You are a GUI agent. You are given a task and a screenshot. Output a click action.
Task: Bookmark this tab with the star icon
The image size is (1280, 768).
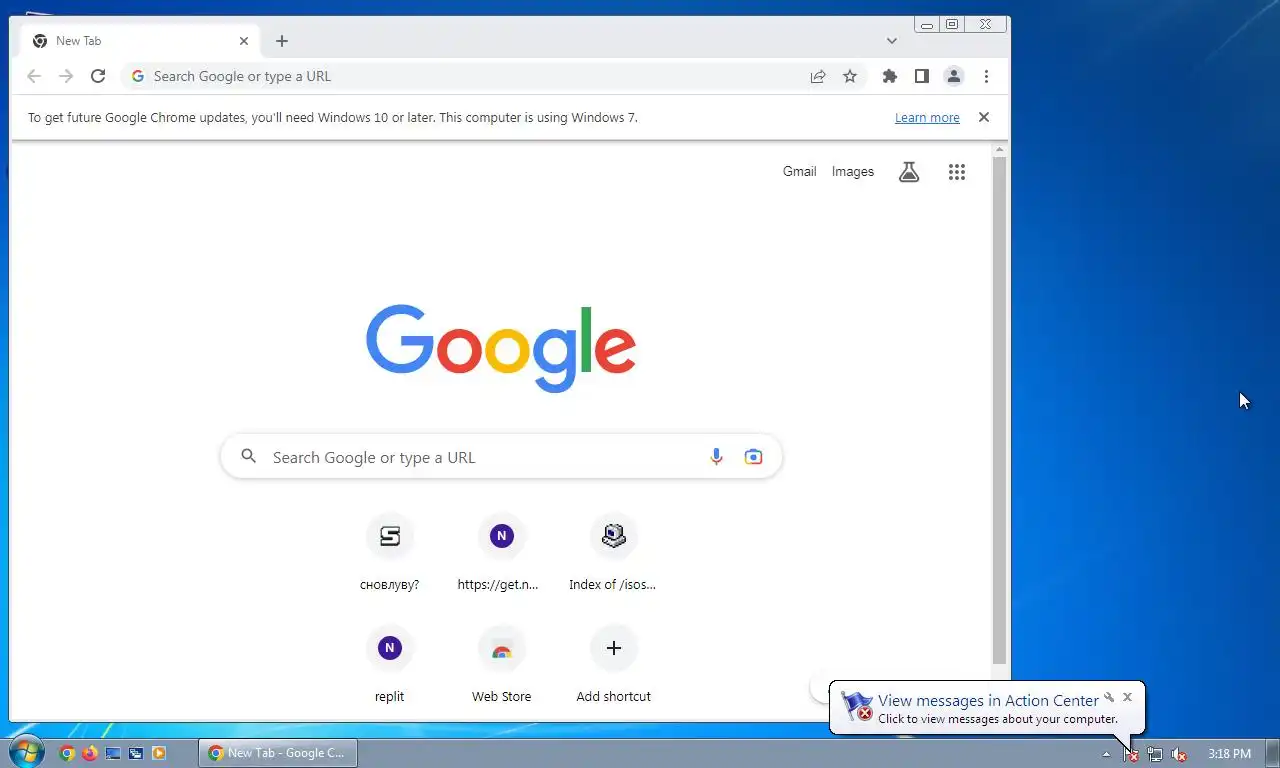[x=850, y=76]
